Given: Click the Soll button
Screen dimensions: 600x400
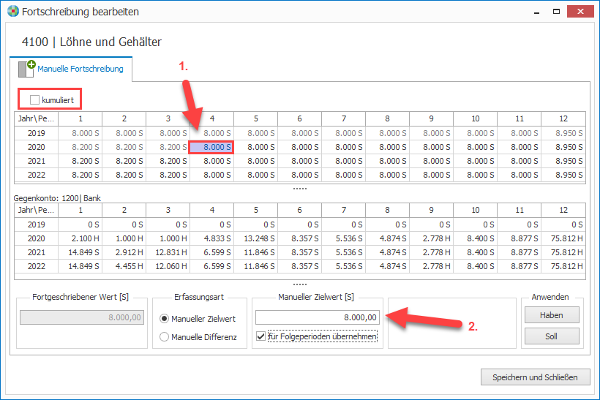Looking at the screenshot, I should (551, 336).
